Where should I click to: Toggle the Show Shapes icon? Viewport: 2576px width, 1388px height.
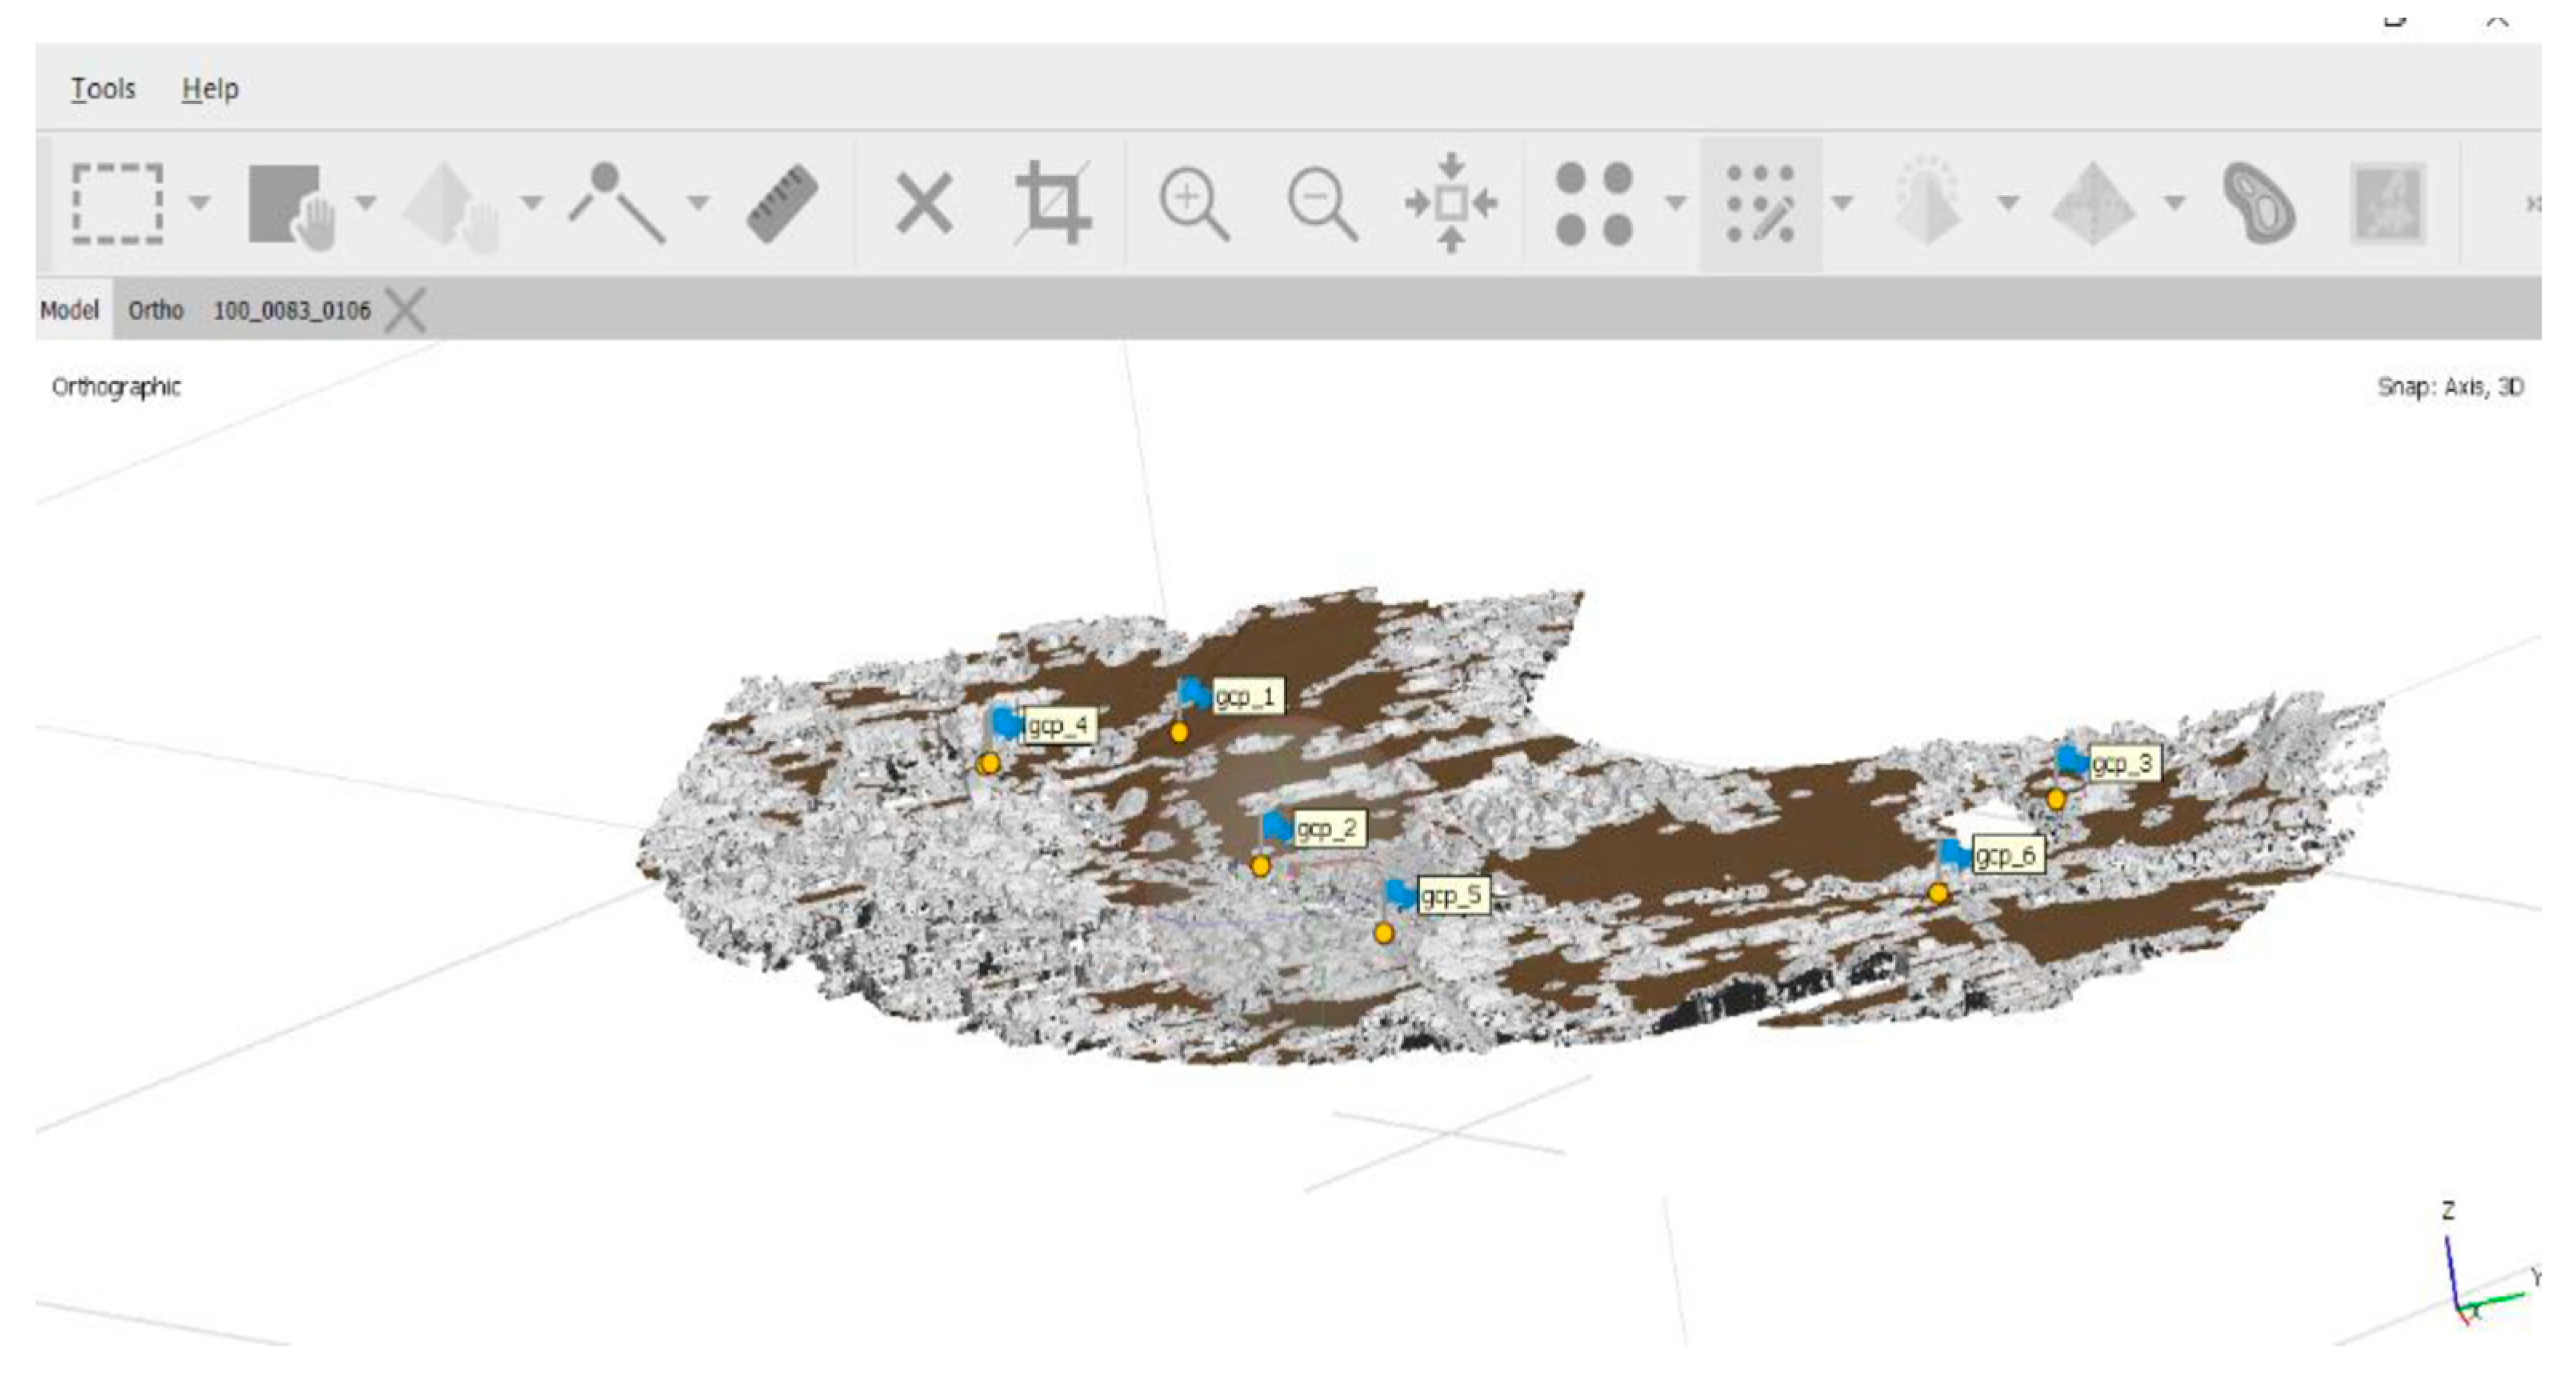tap(2259, 204)
